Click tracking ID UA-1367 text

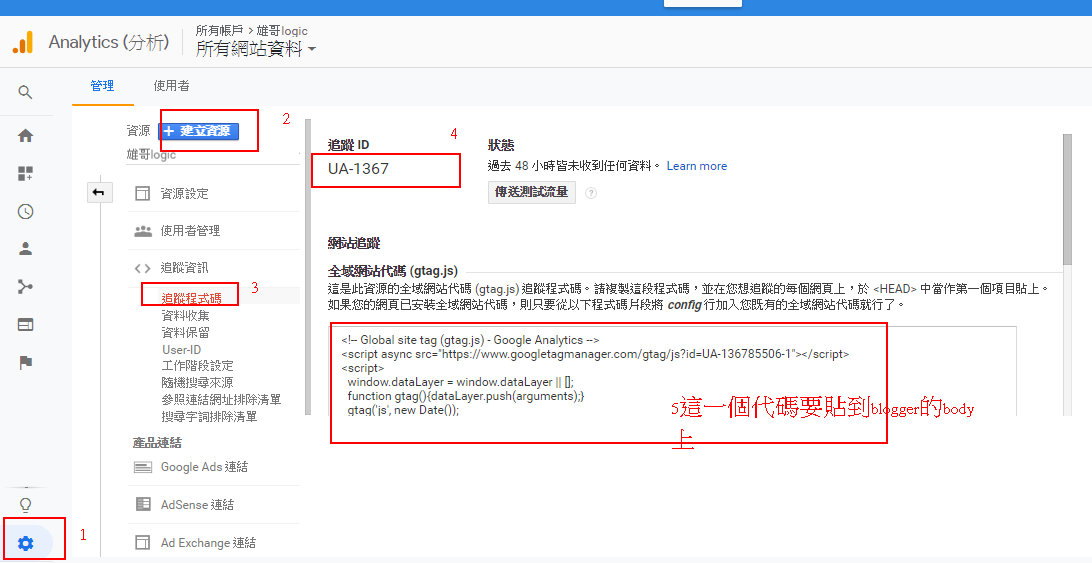(358, 169)
